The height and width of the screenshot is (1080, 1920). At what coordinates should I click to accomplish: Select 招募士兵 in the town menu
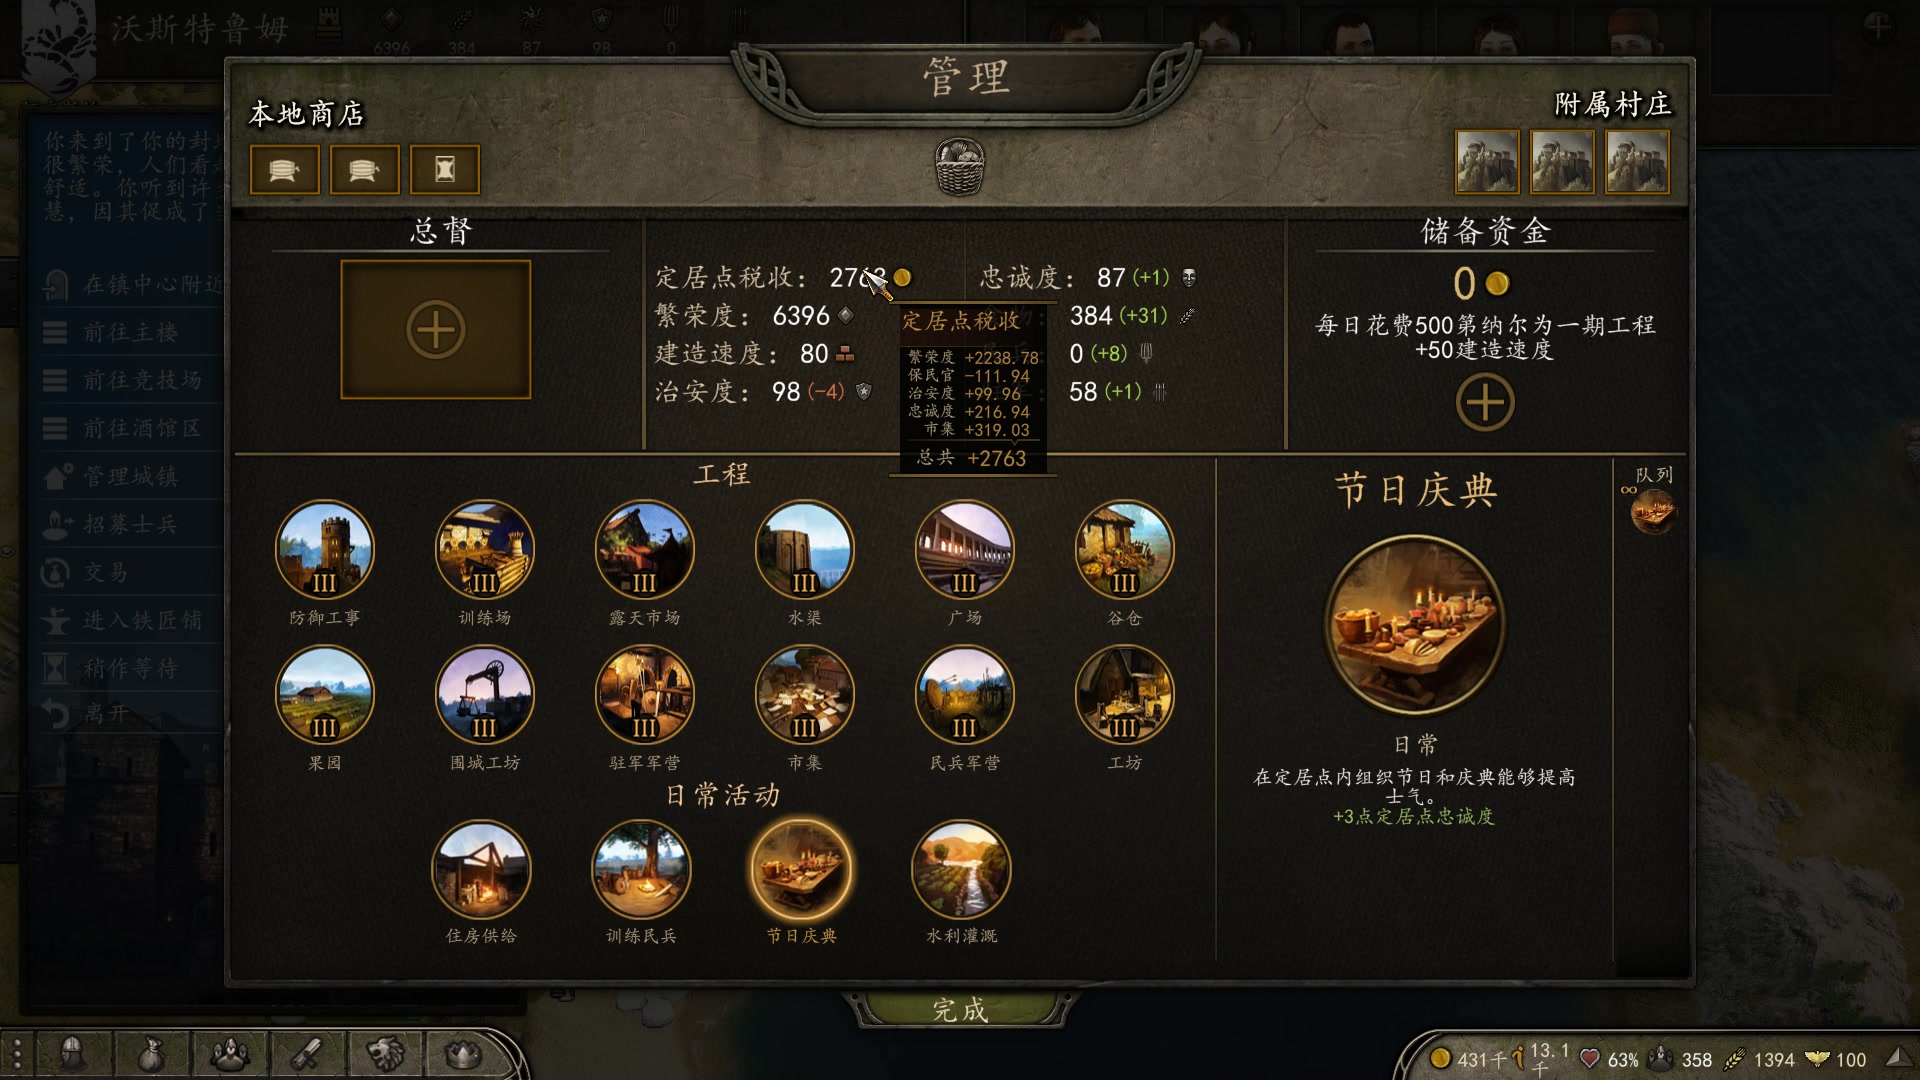[x=130, y=524]
